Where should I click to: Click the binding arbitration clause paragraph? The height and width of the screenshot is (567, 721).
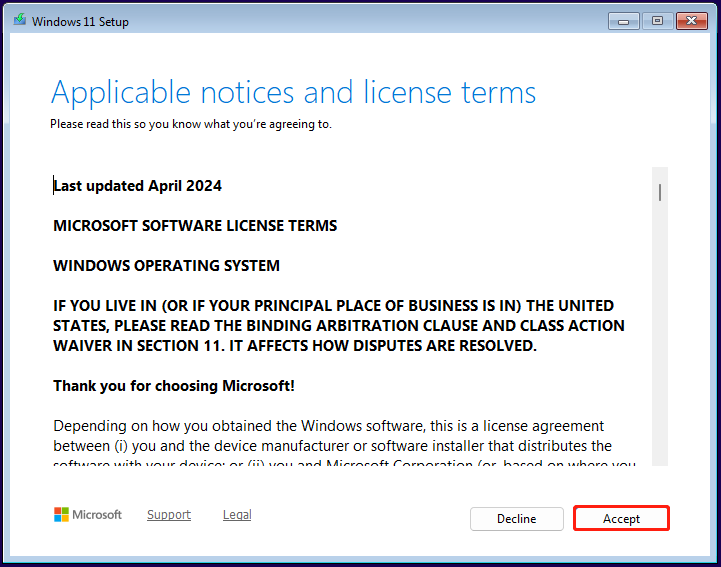(339, 326)
